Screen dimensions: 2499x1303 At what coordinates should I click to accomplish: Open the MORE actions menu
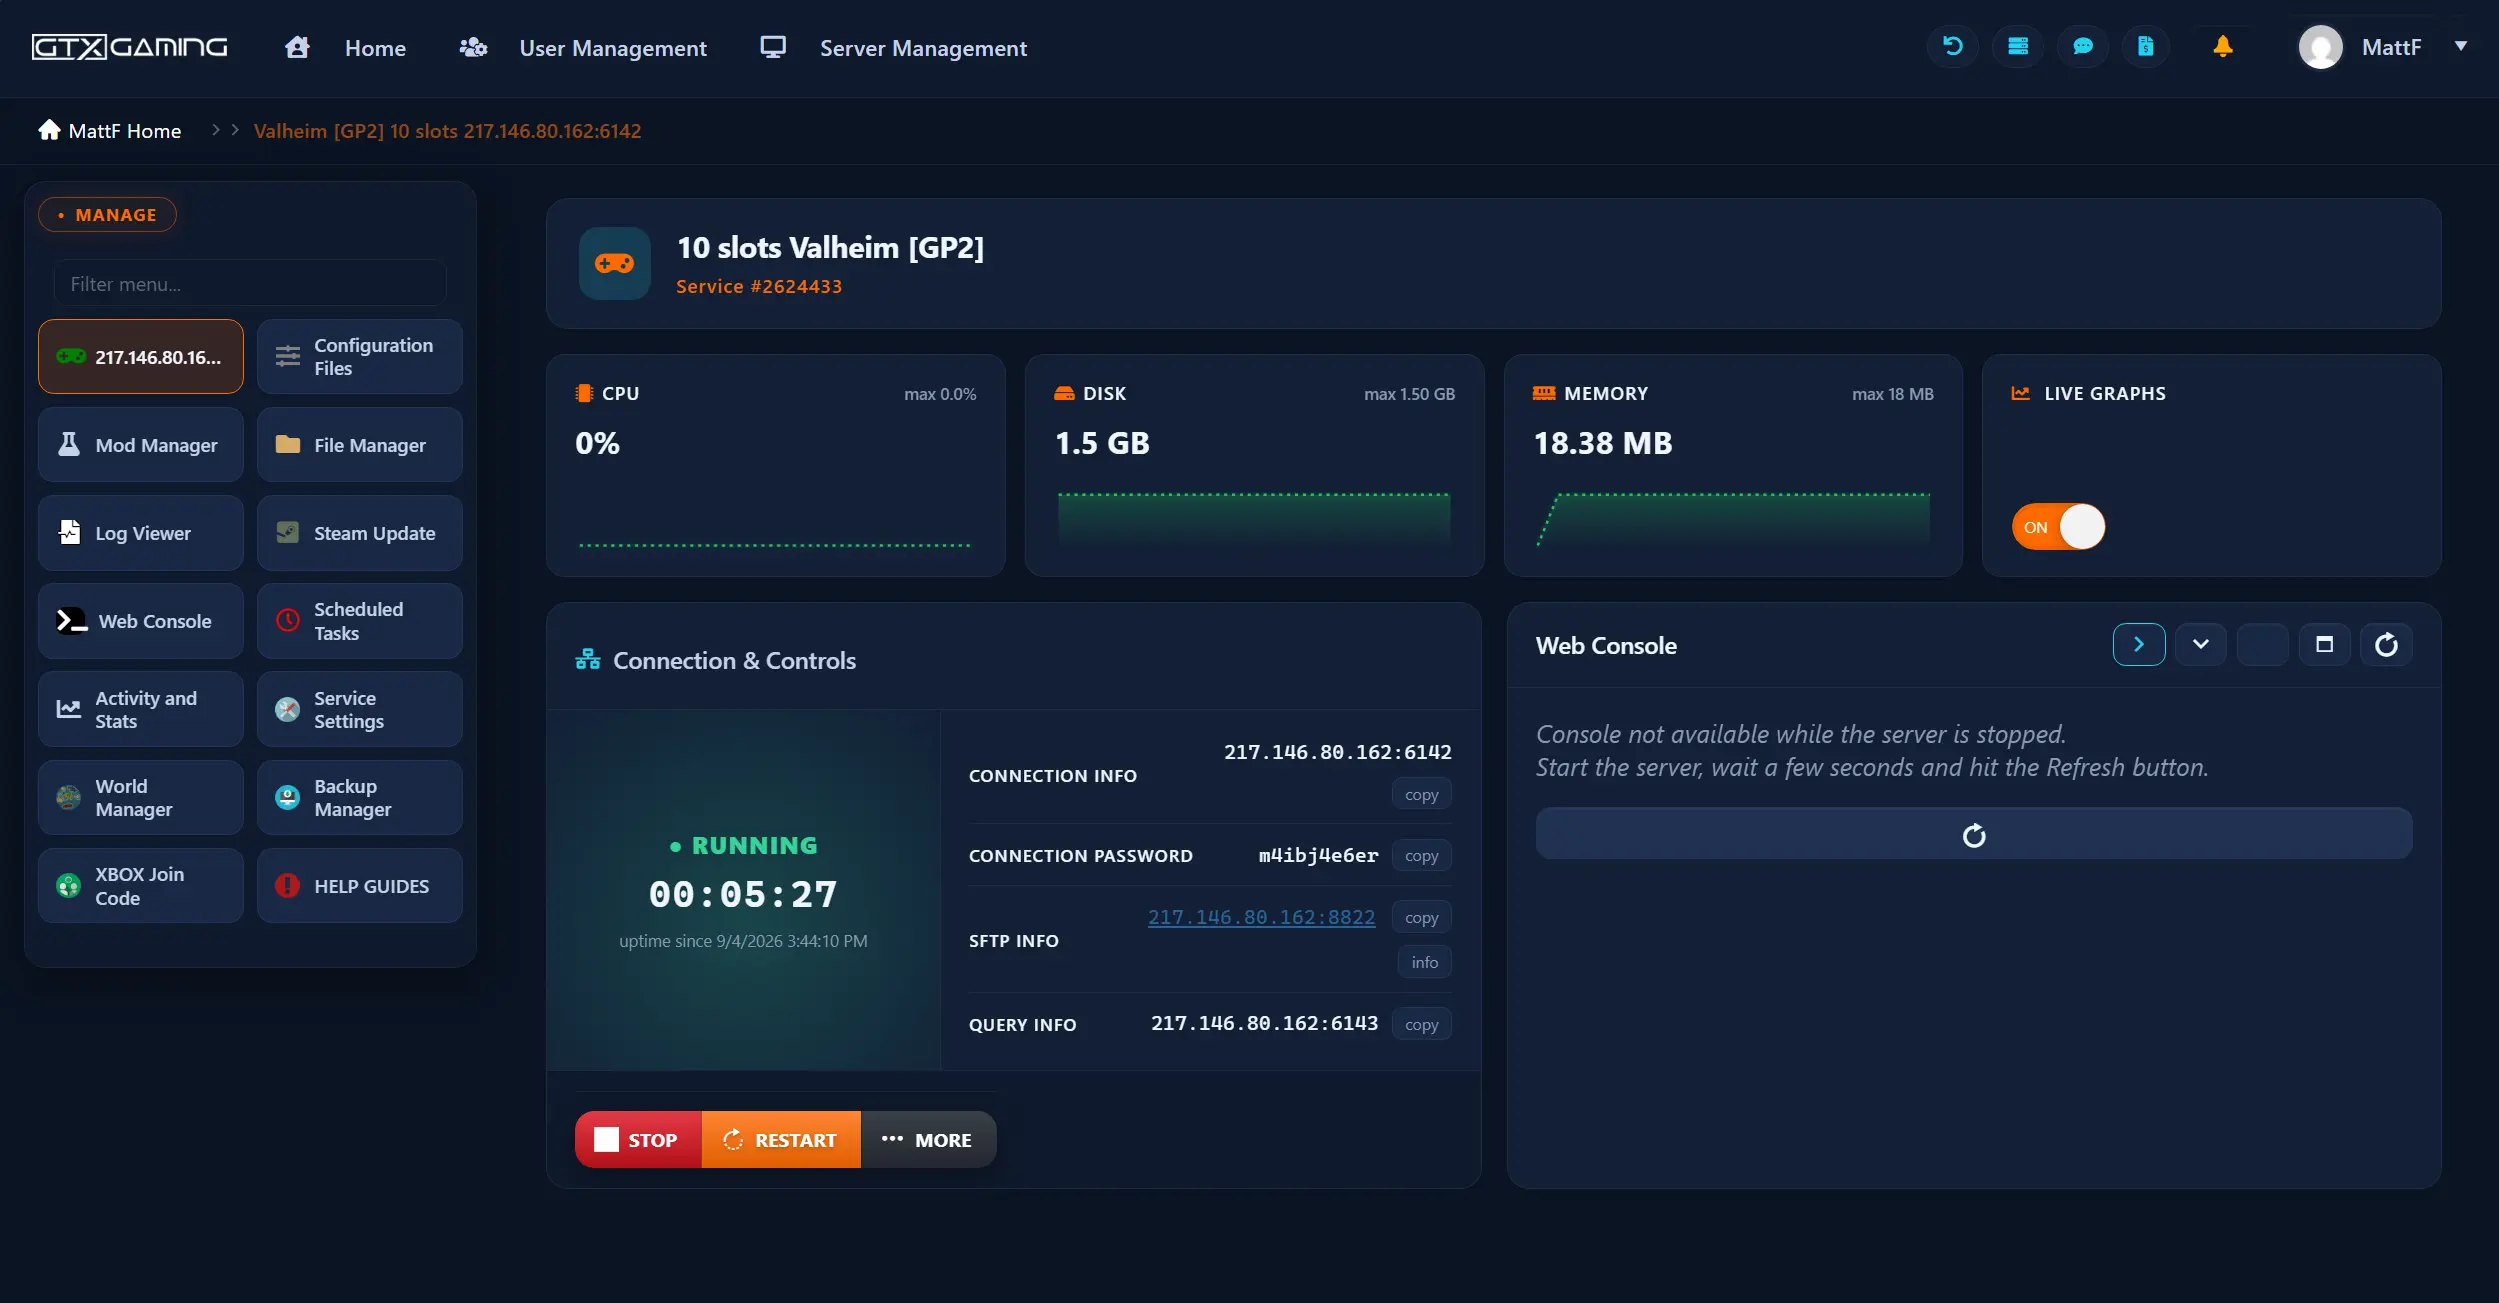pyautogui.click(x=928, y=1139)
